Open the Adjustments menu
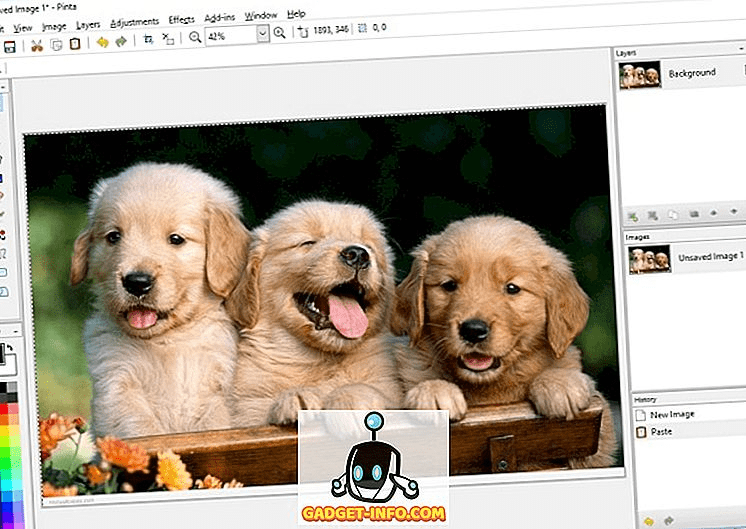Screen dimensions: 746x529 135,22
